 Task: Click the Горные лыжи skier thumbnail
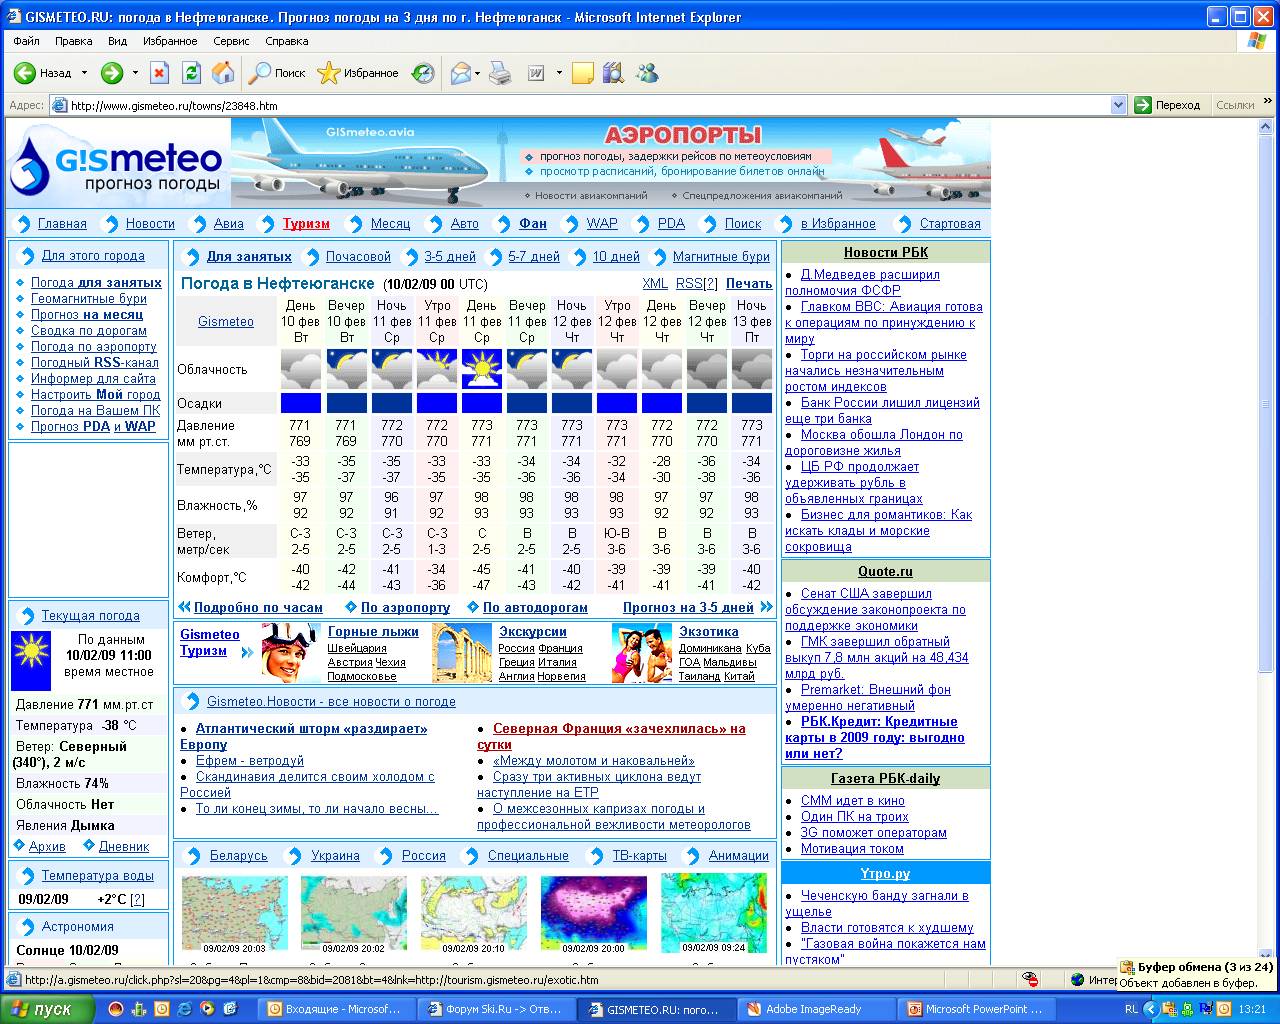(291, 653)
